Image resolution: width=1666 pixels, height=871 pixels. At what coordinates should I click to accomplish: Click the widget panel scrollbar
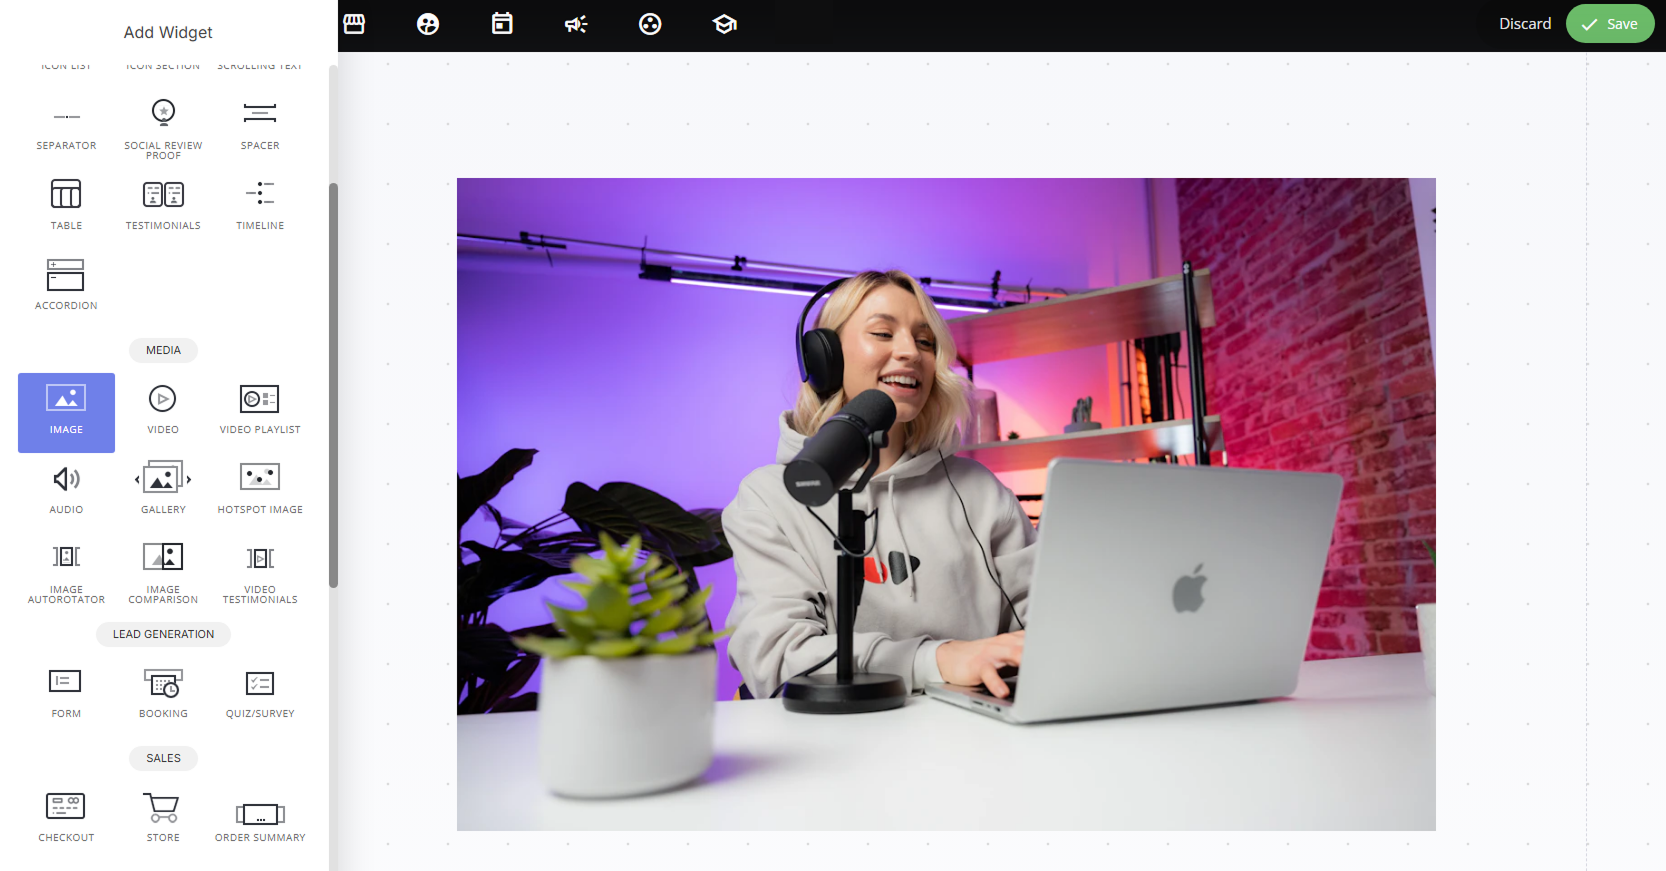coord(333,385)
